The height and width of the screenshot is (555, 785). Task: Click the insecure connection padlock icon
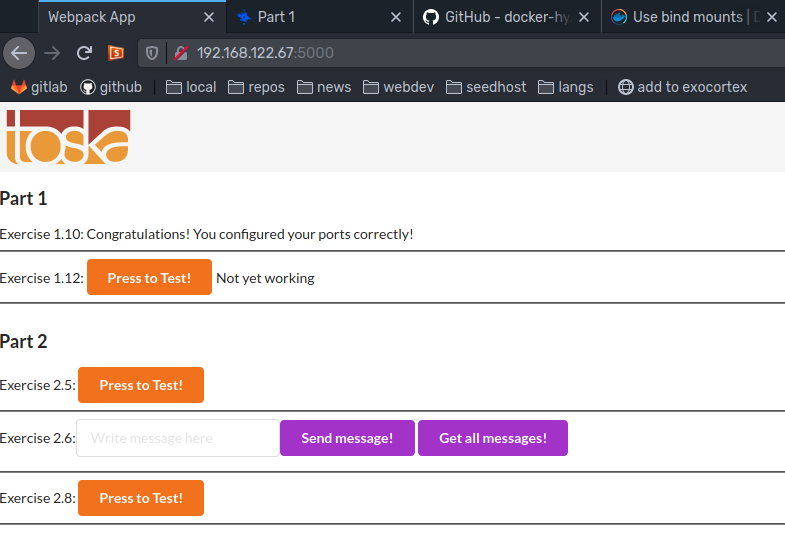click(x=180, y=53)
